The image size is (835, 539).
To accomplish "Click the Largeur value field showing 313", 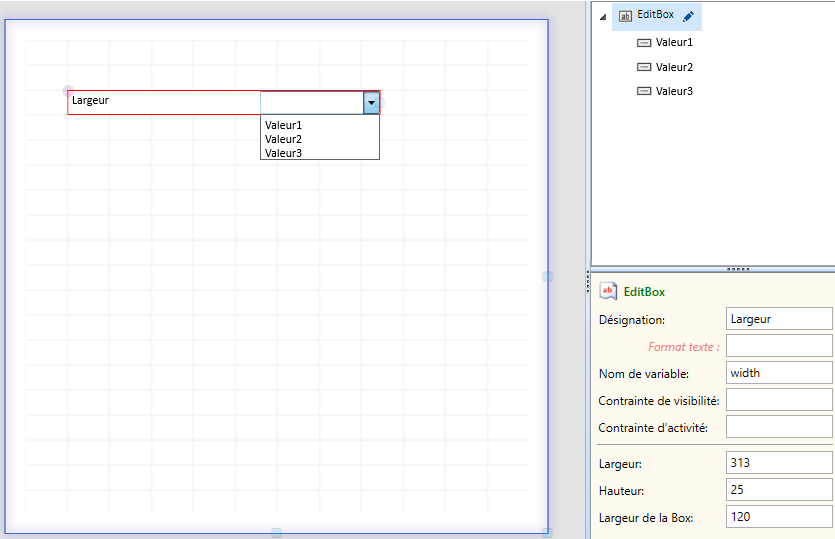I will pos(779,463).
